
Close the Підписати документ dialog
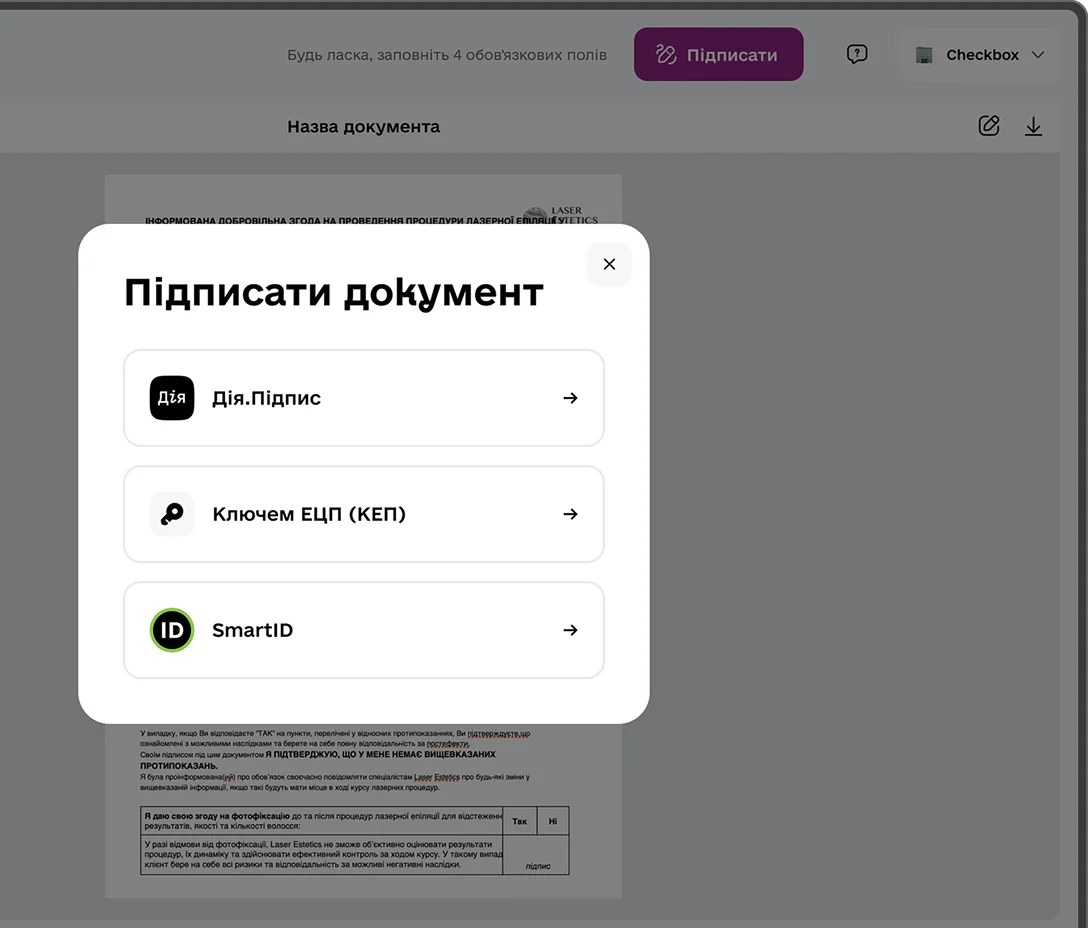(x=610, y=264)
